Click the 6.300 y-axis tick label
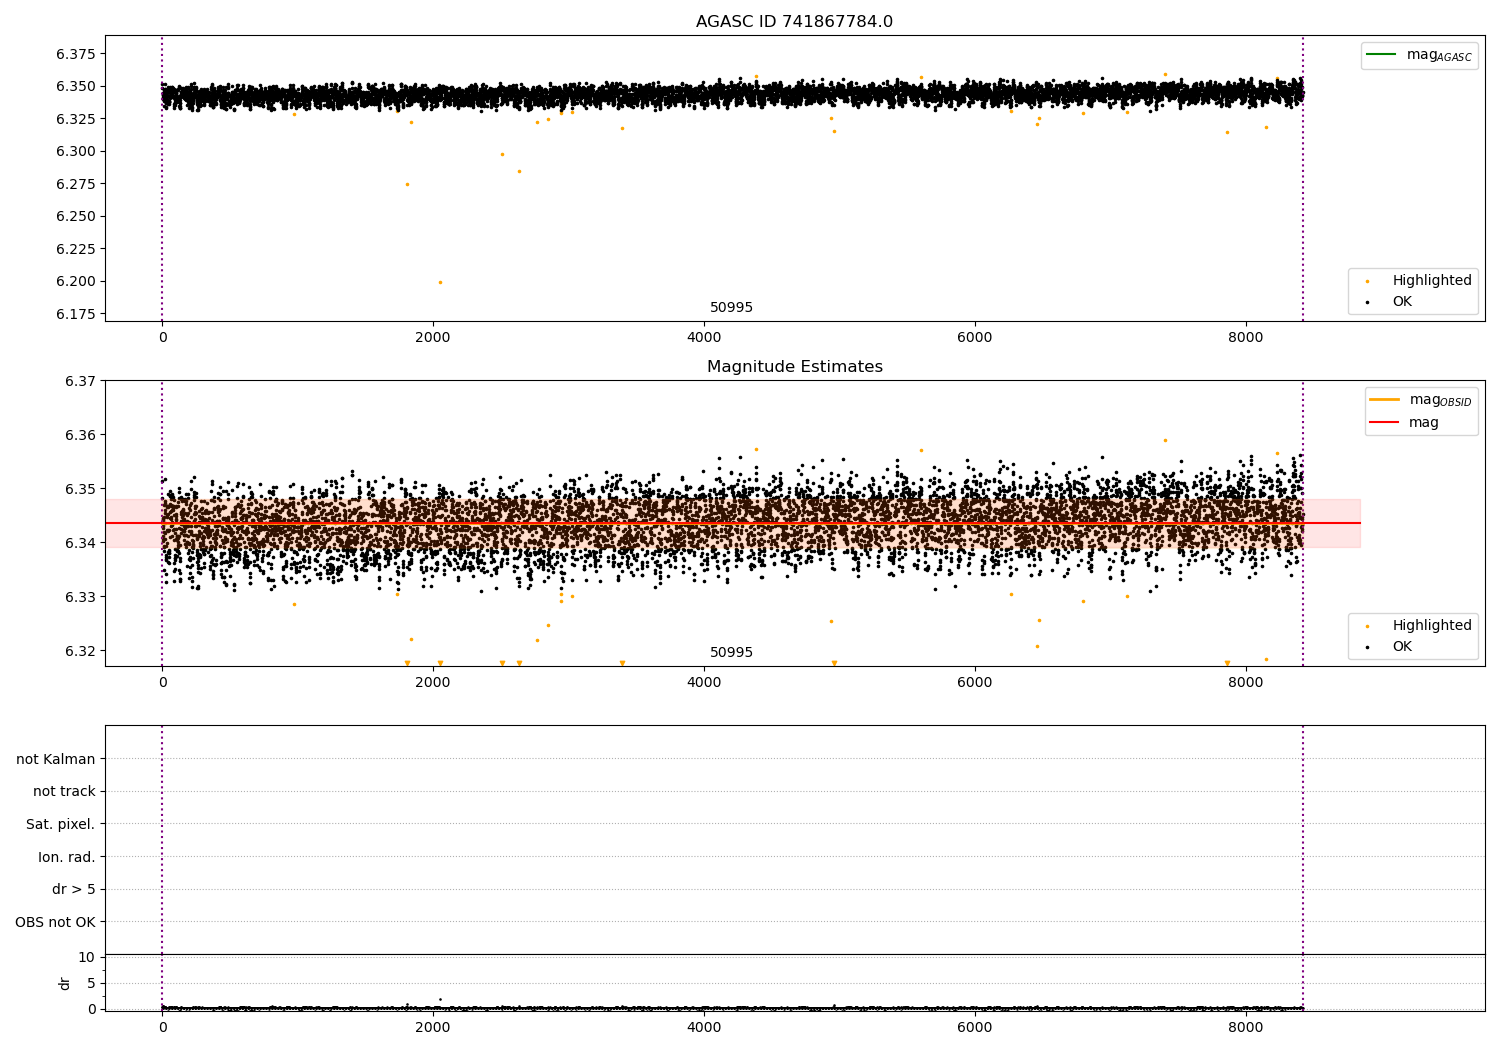This screenshot has height=1050, width=1500. 76,152
